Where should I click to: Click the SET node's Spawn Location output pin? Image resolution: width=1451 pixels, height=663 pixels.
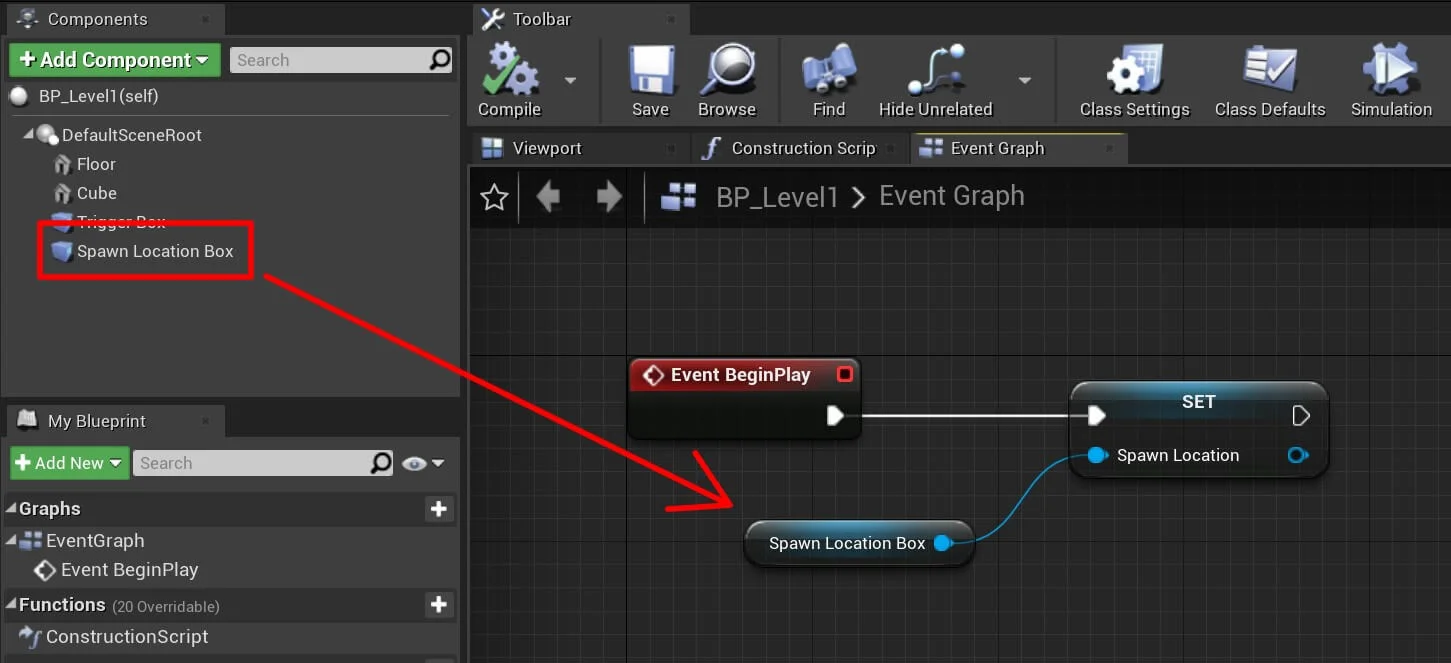pos(1297,455)
